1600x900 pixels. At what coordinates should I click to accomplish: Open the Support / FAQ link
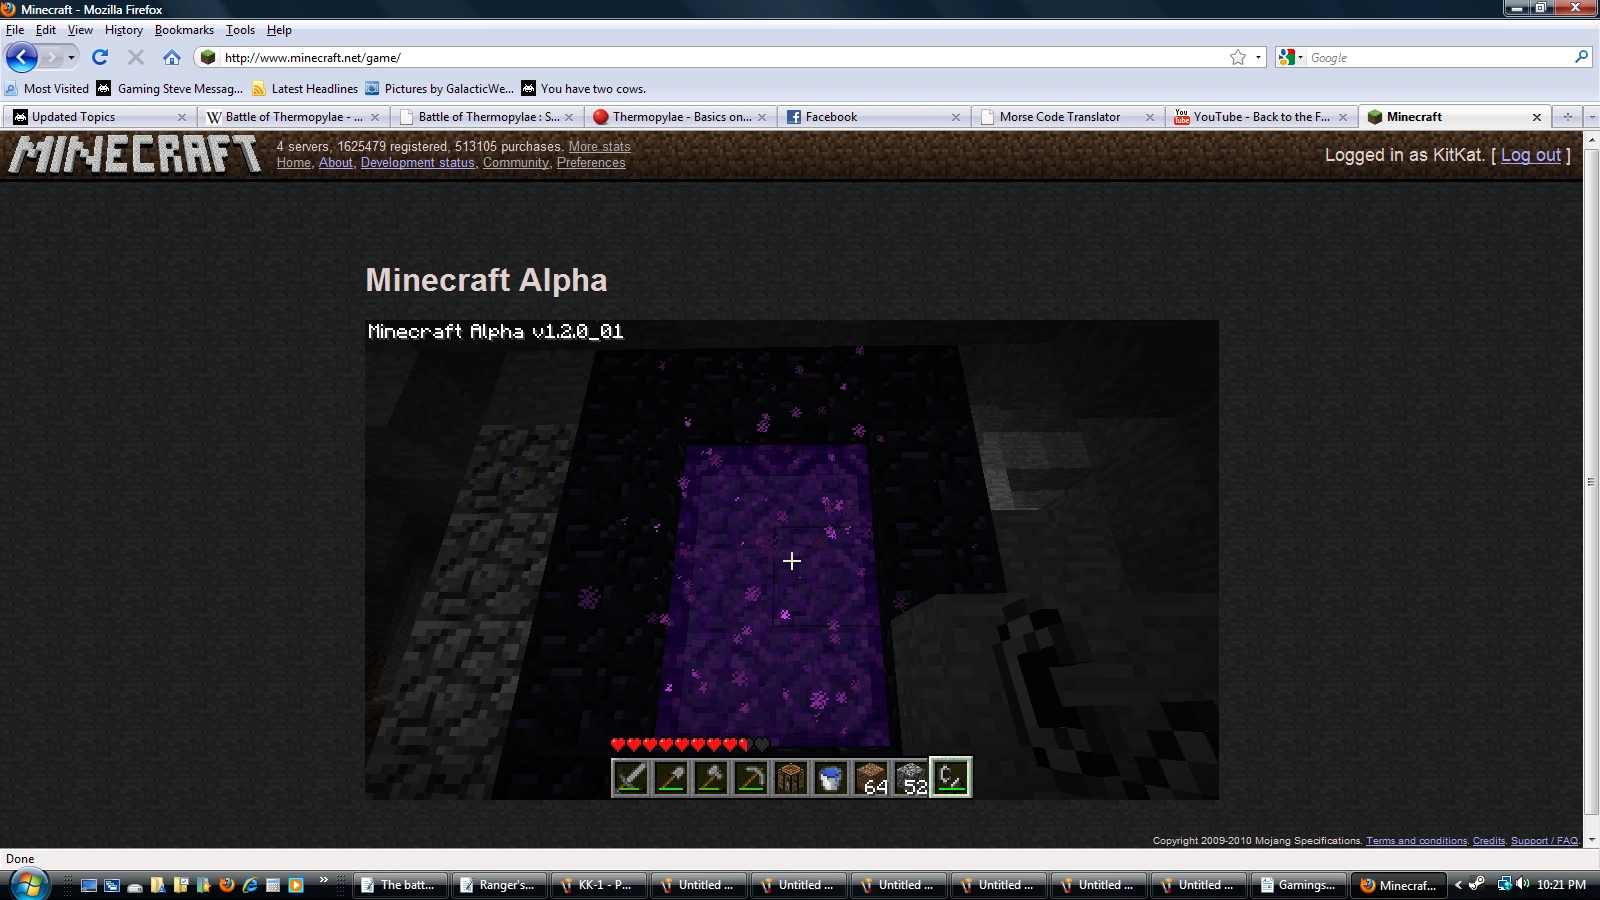click(1544, 841)
